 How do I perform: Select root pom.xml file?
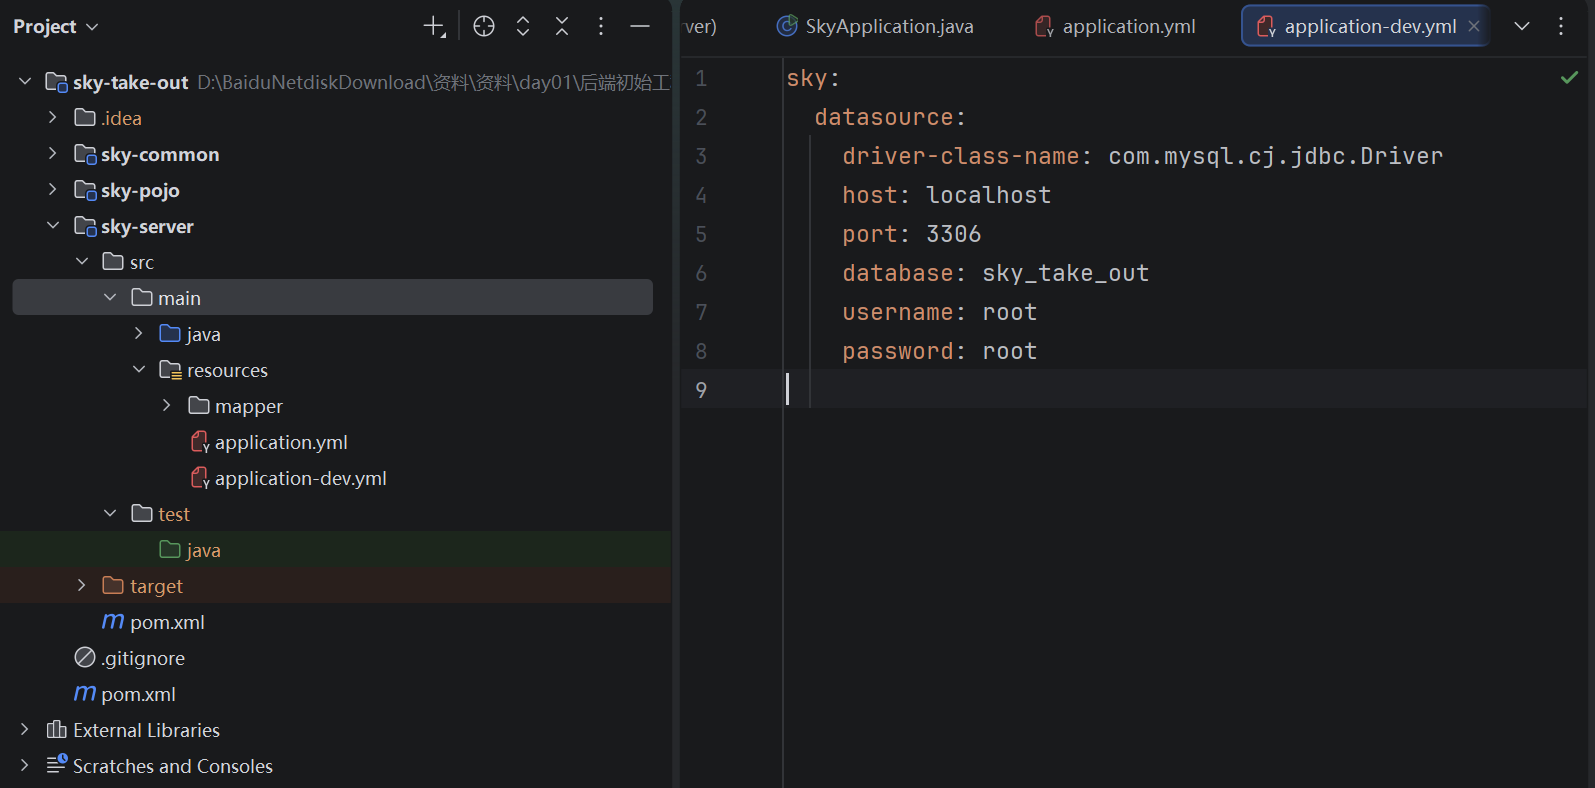(138, 694)
